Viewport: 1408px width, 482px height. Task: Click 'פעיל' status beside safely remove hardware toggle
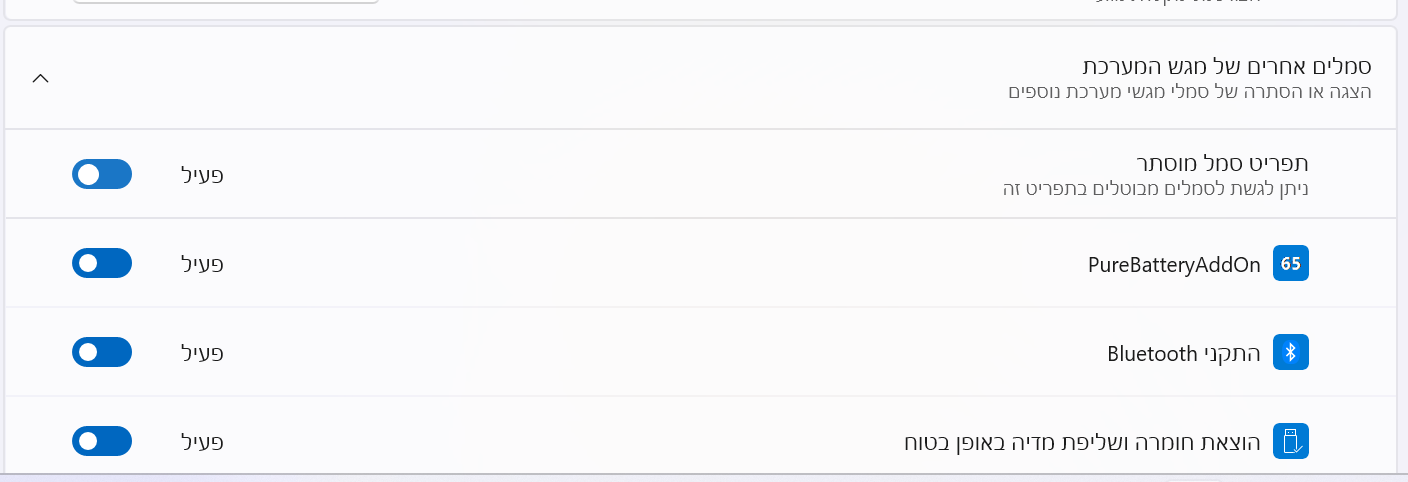202,441
